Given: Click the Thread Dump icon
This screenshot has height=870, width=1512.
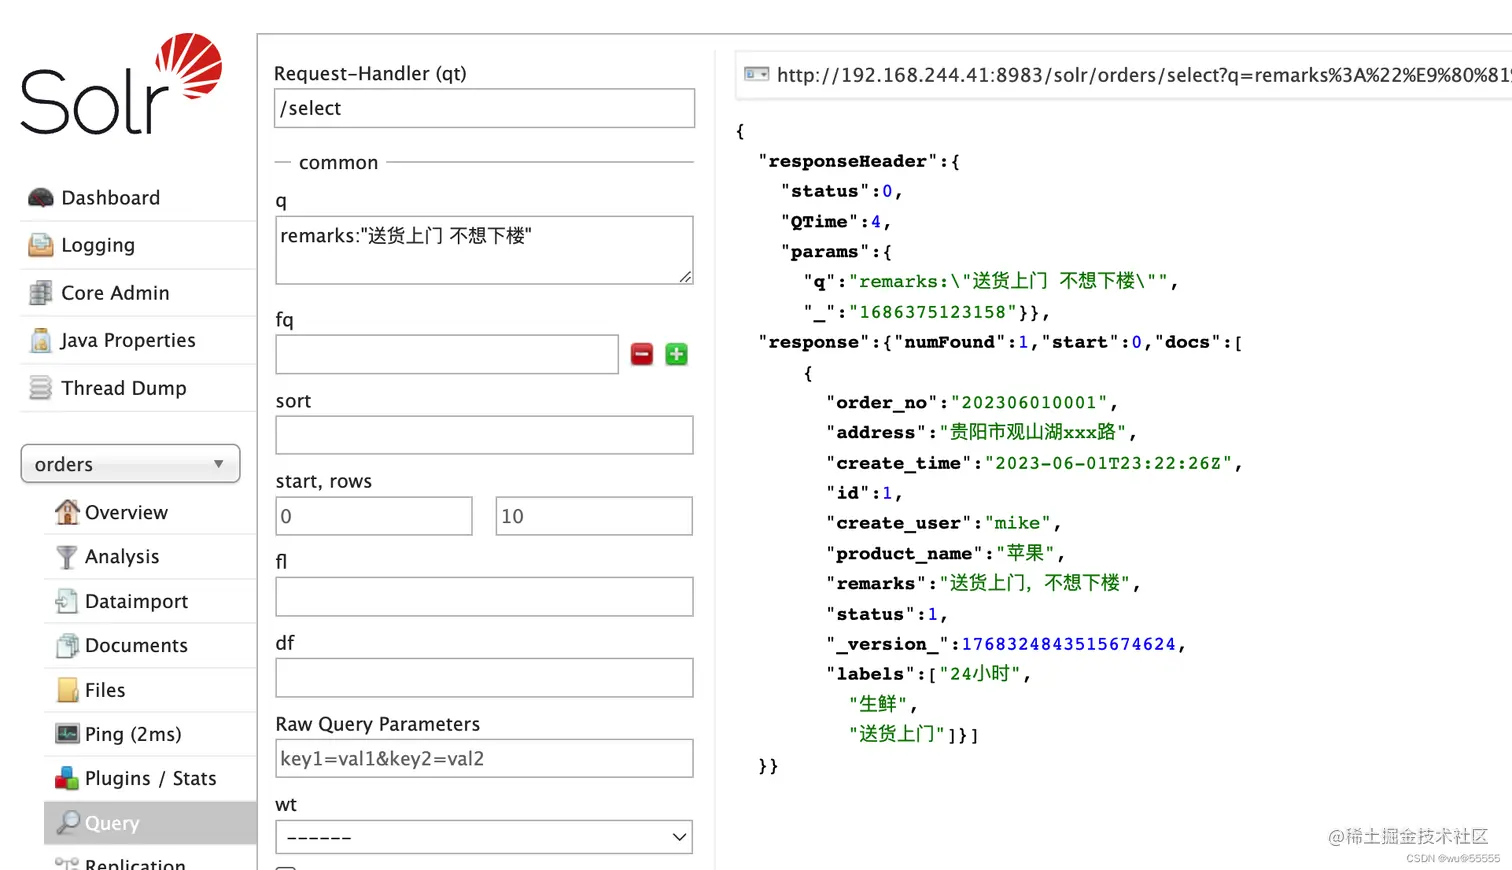Looking at the screenshot, I should click(41, 388).
